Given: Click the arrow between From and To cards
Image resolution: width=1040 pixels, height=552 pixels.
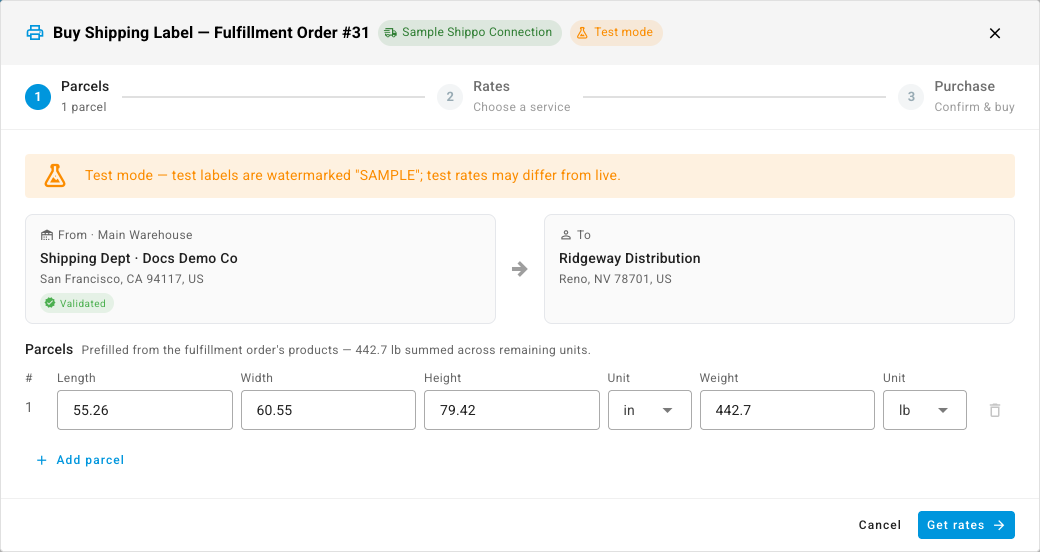Looking at the screenshot, I should pyautogui.click(x=520, y=269).
